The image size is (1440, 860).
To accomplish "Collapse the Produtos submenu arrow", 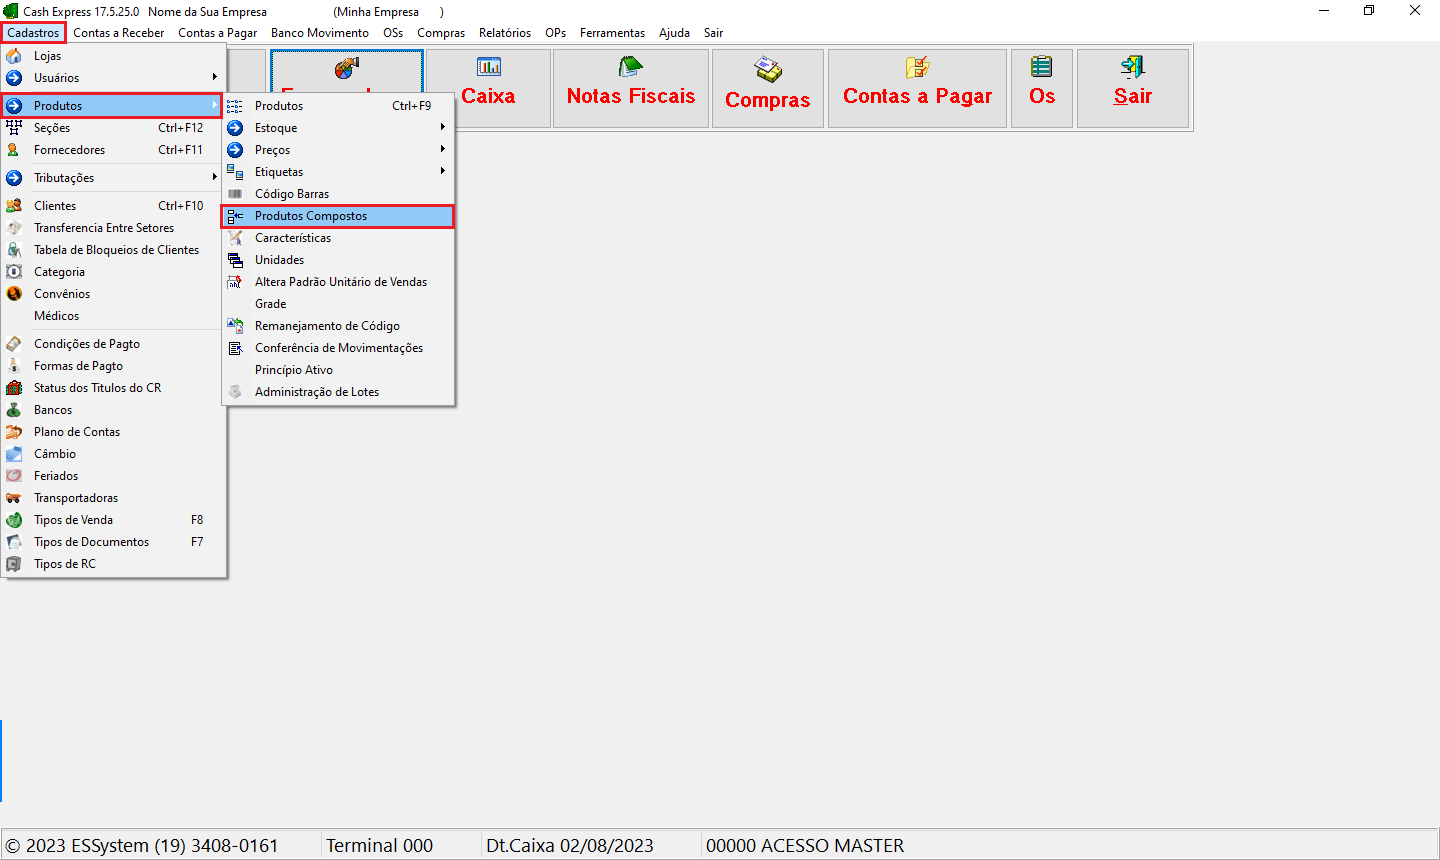I will click(x=214, y=105).
